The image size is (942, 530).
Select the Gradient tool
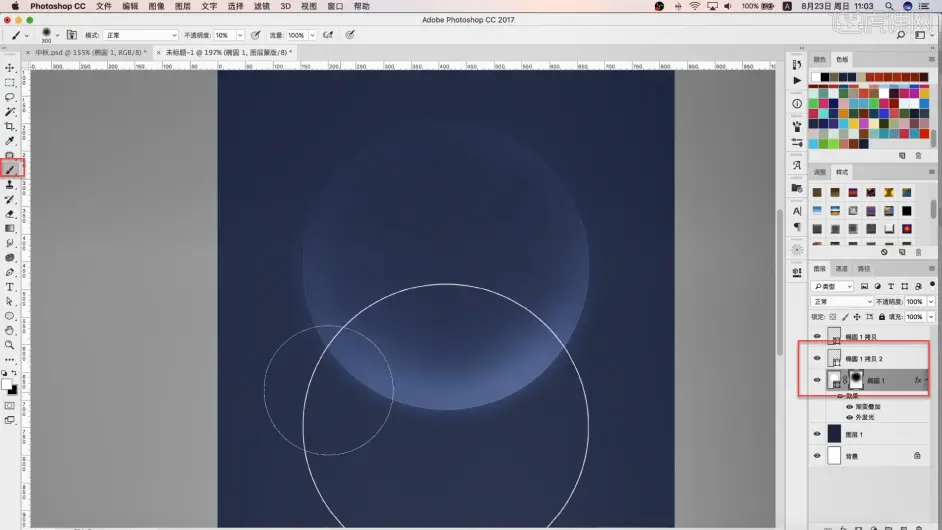coord(10,228)
